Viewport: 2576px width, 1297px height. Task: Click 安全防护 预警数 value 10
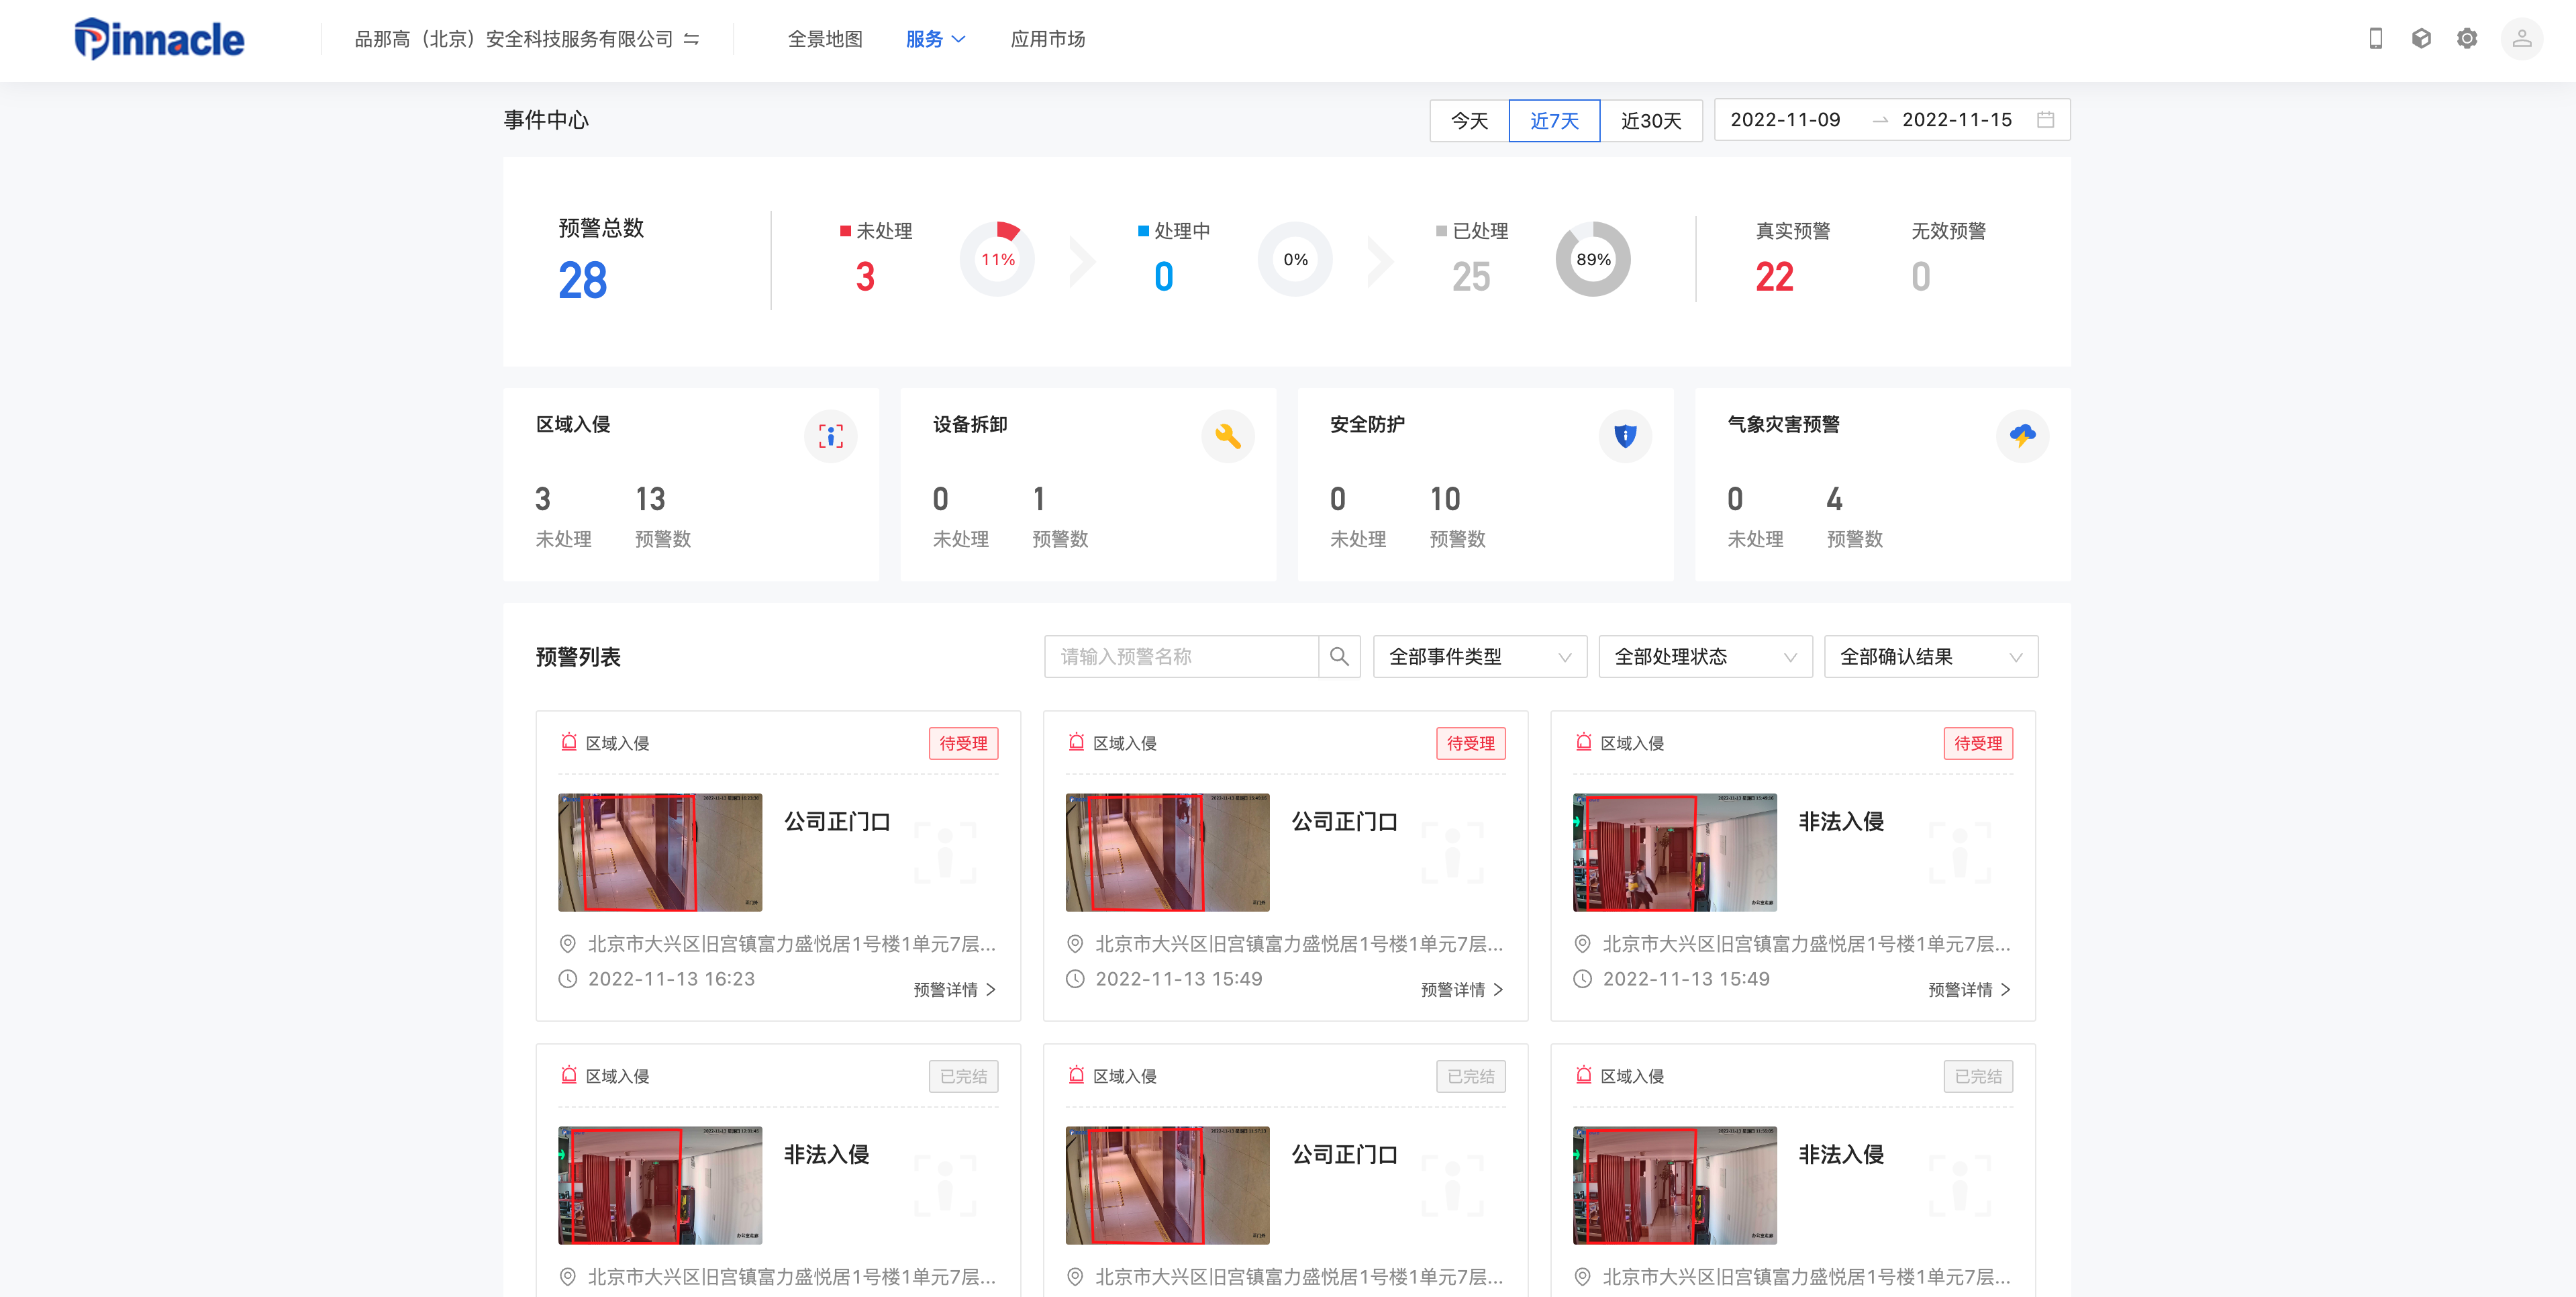[1445, 499]
